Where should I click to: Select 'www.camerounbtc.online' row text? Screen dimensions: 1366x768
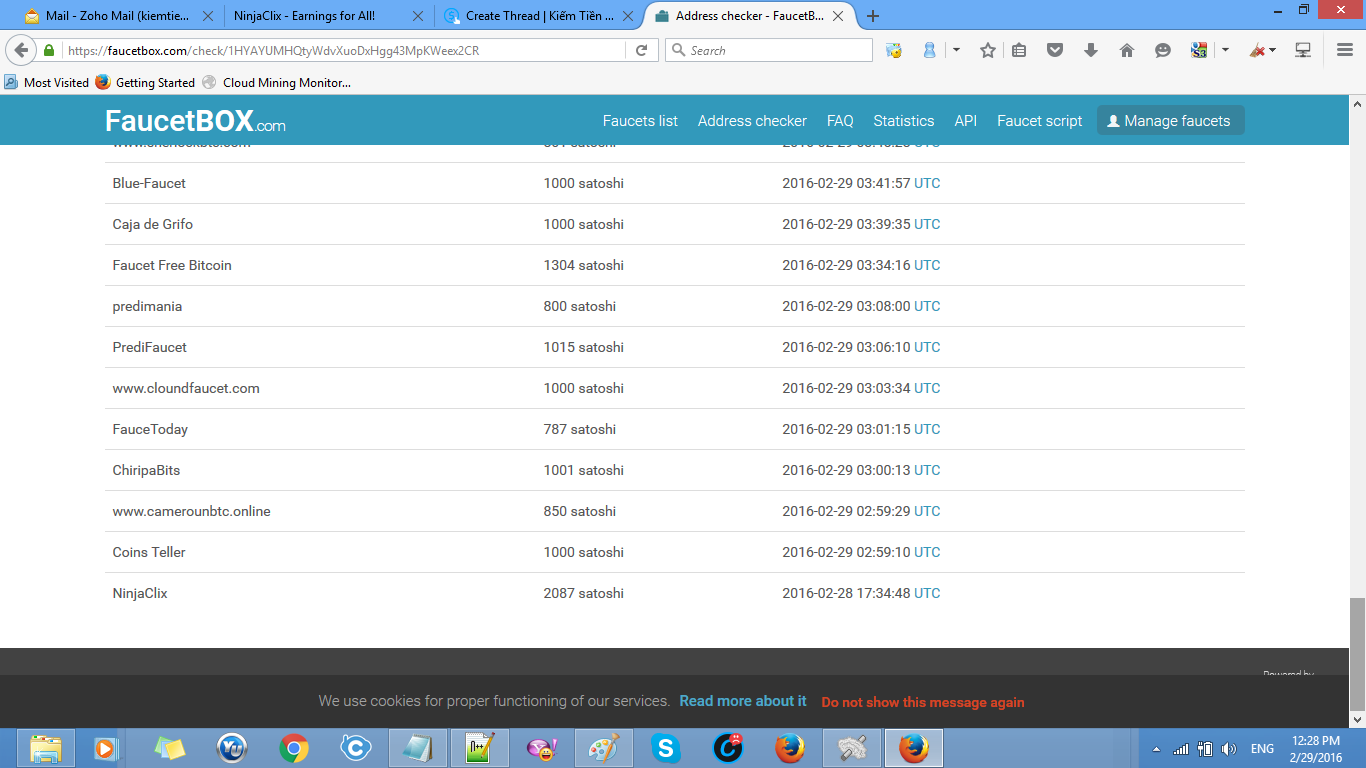pos(192,511)
